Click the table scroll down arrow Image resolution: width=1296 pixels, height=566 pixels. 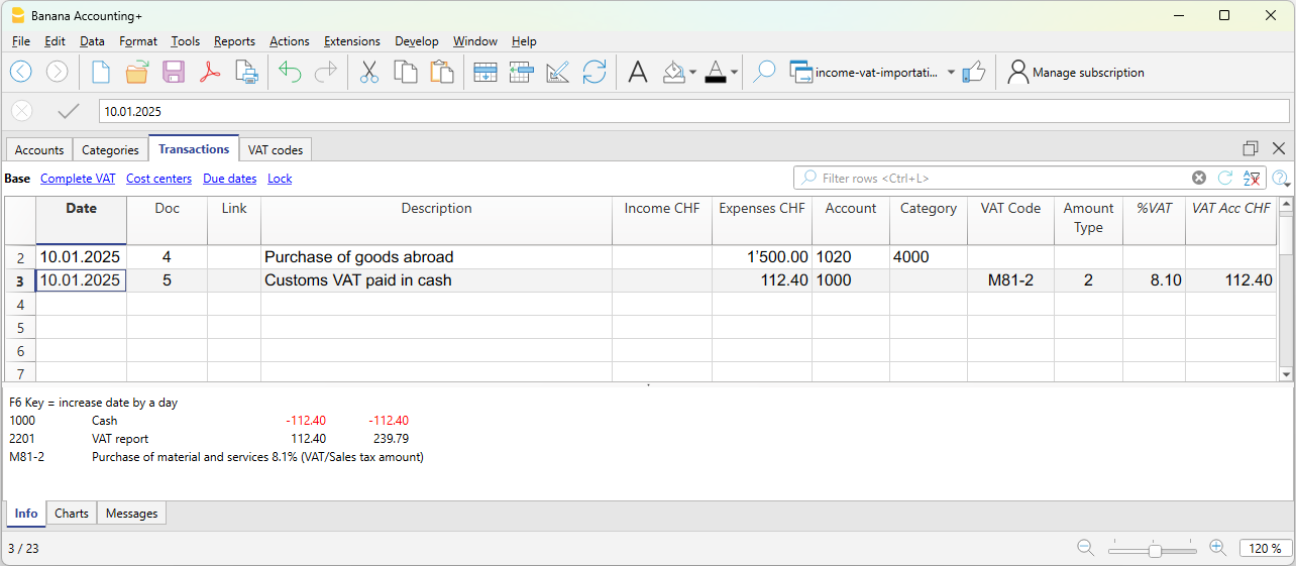[x=1286, y=374]
